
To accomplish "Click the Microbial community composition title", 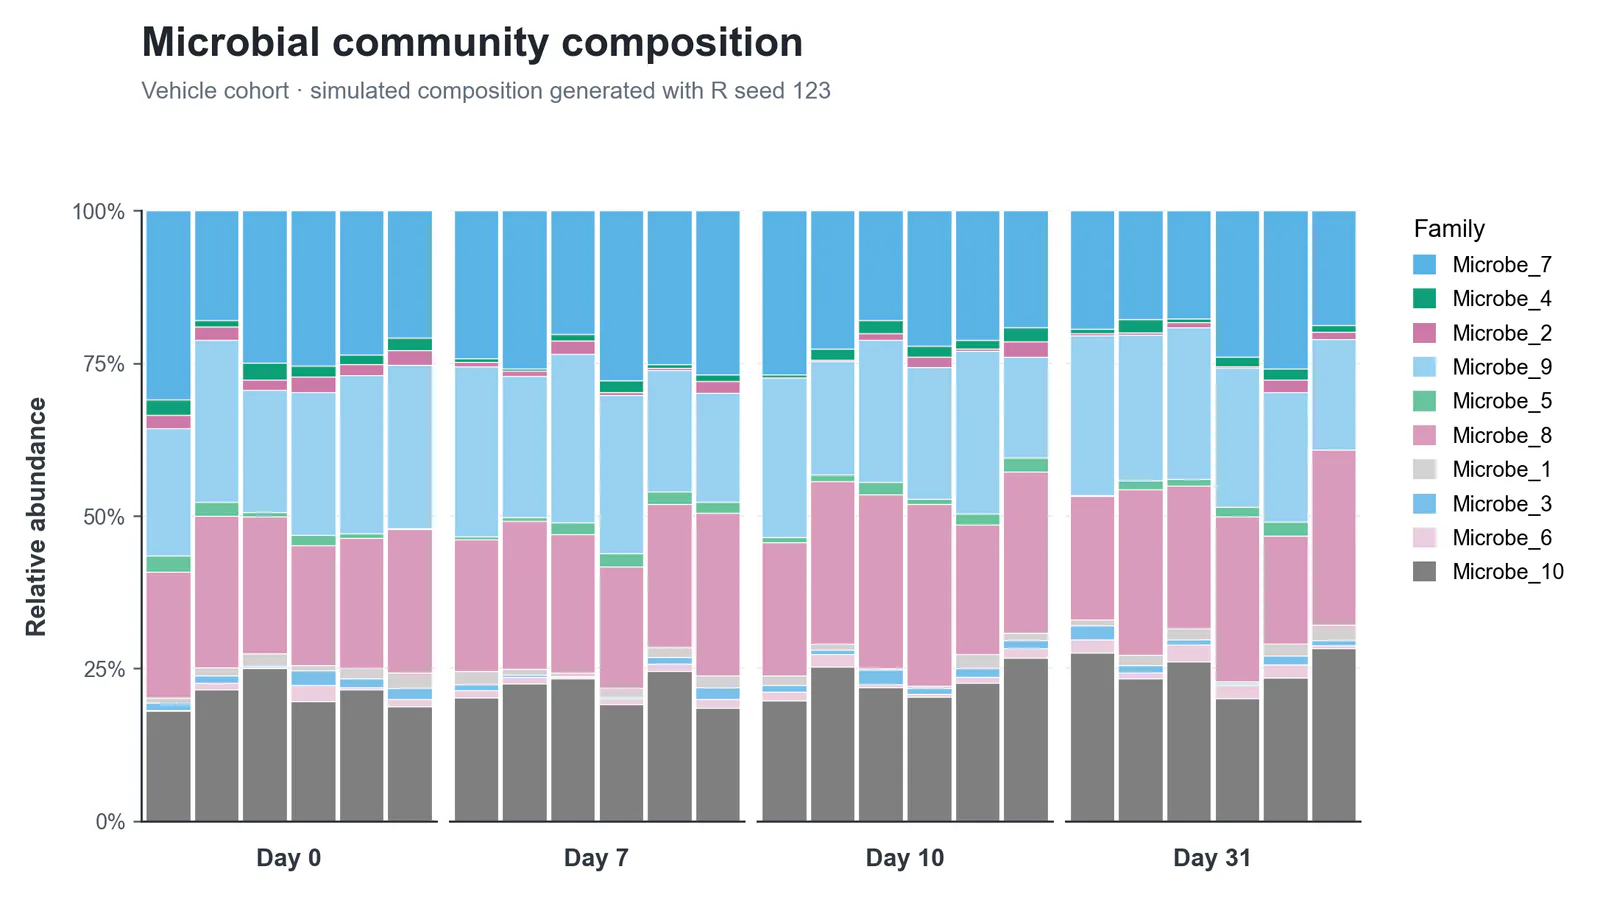I will coord(472,43).
